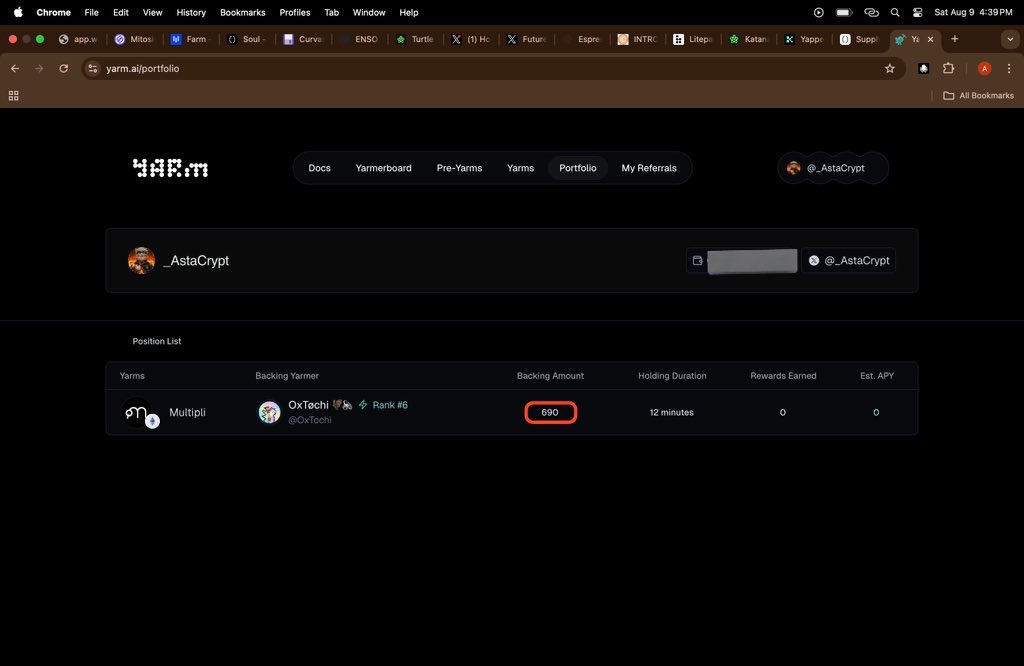Select the Portfolio nav item
1024x666 pixels.
(577, 168)
